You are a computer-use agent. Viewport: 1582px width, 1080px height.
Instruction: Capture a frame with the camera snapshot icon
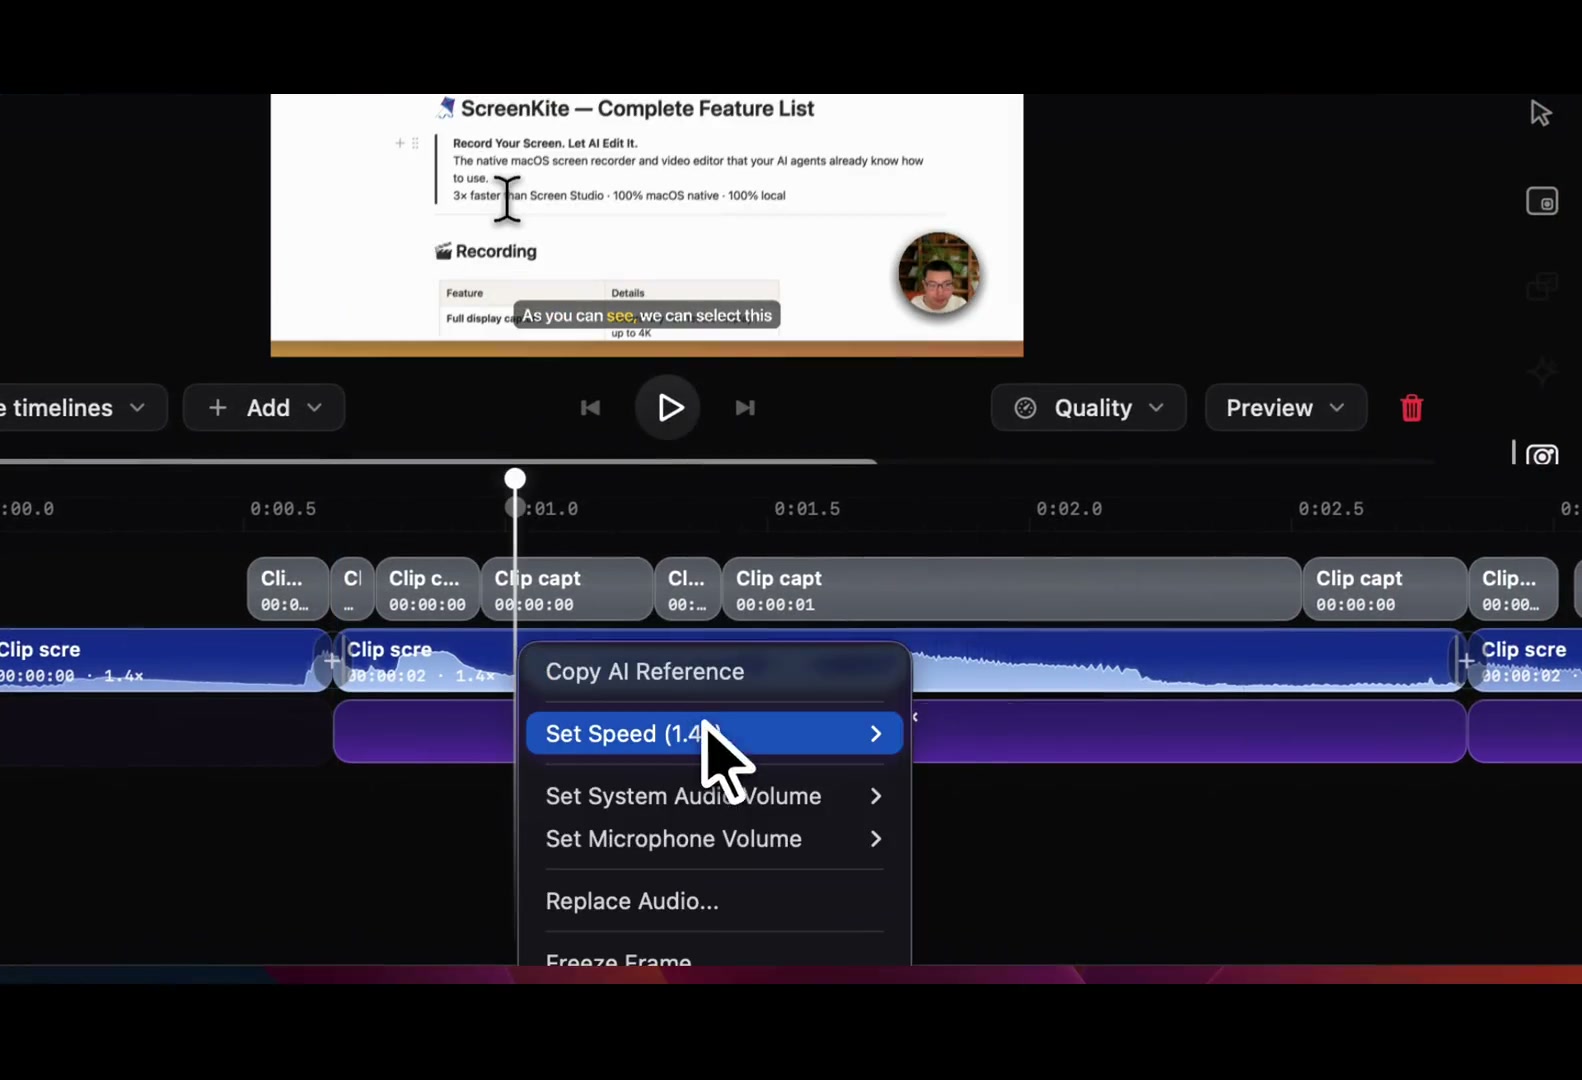tap(1542, 456)
